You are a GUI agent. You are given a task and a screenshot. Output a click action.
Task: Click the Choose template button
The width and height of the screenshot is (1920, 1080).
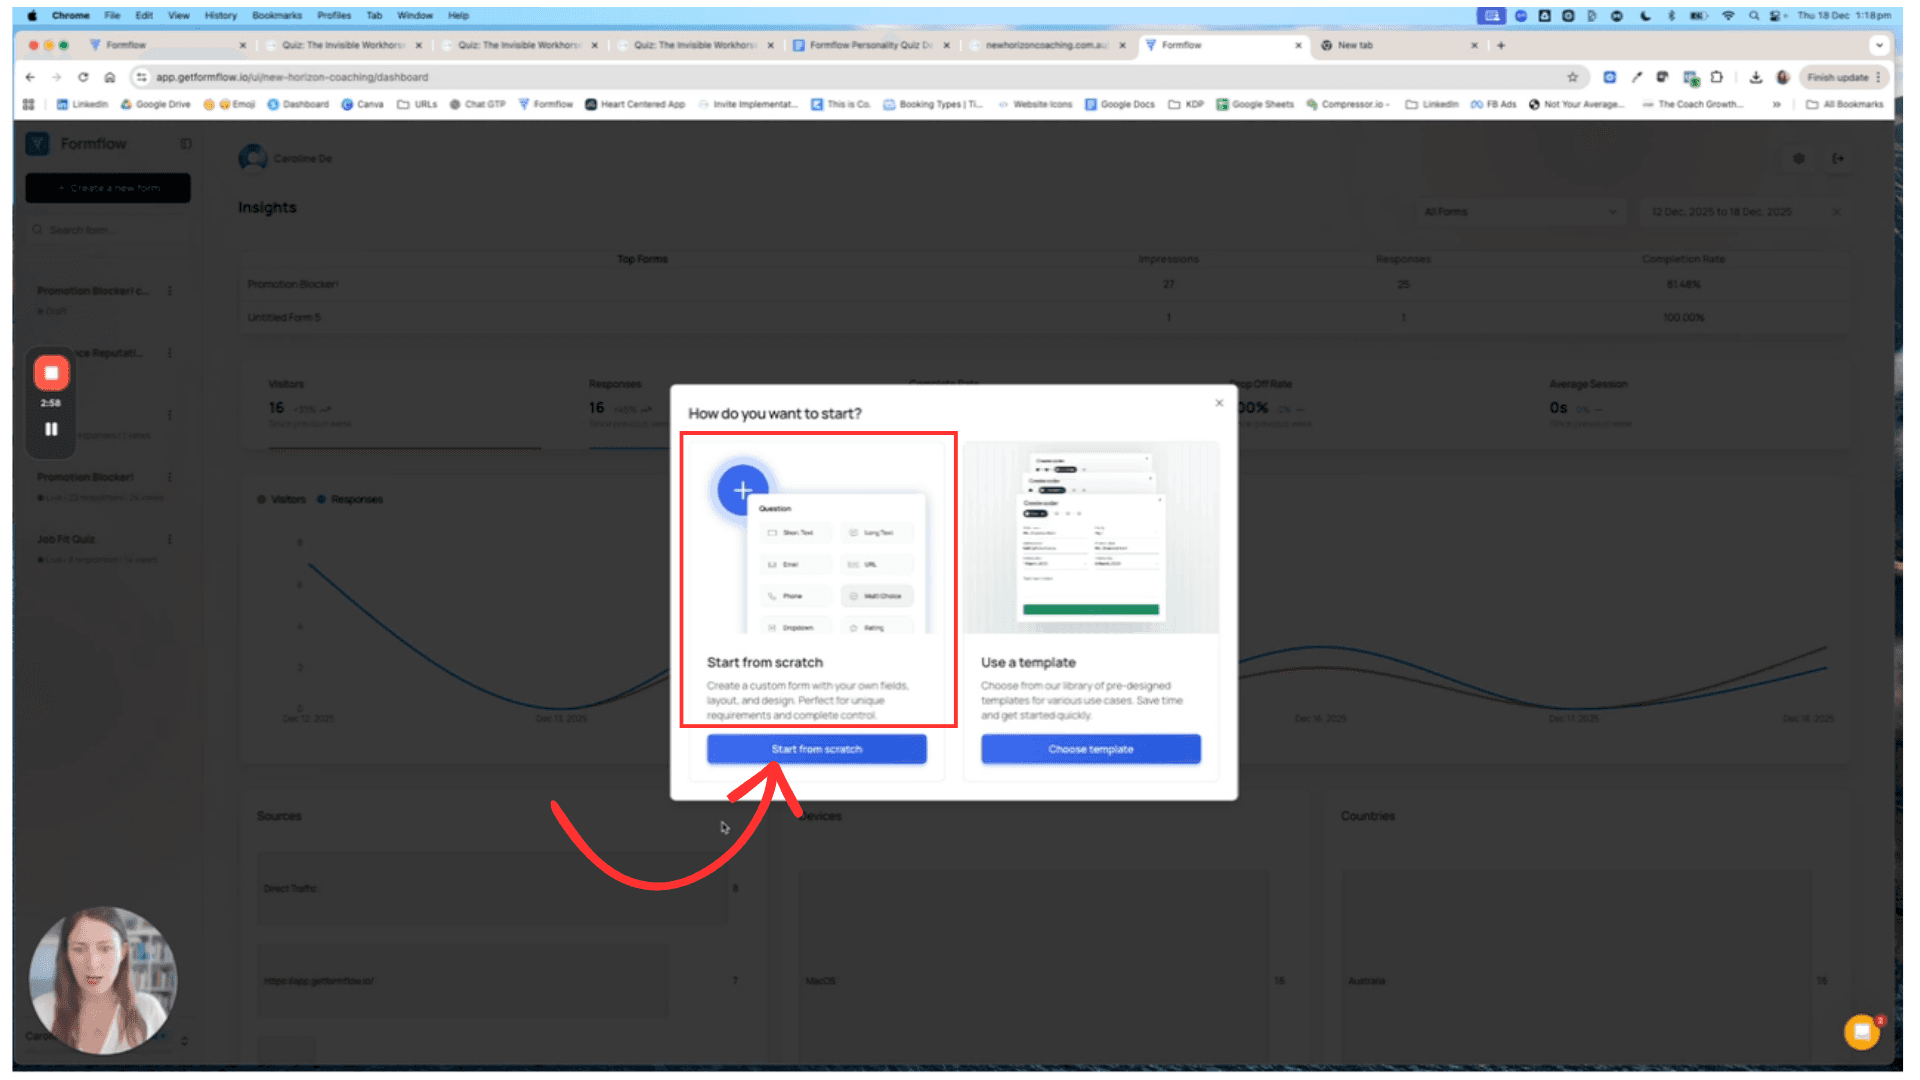[1090, 749]
